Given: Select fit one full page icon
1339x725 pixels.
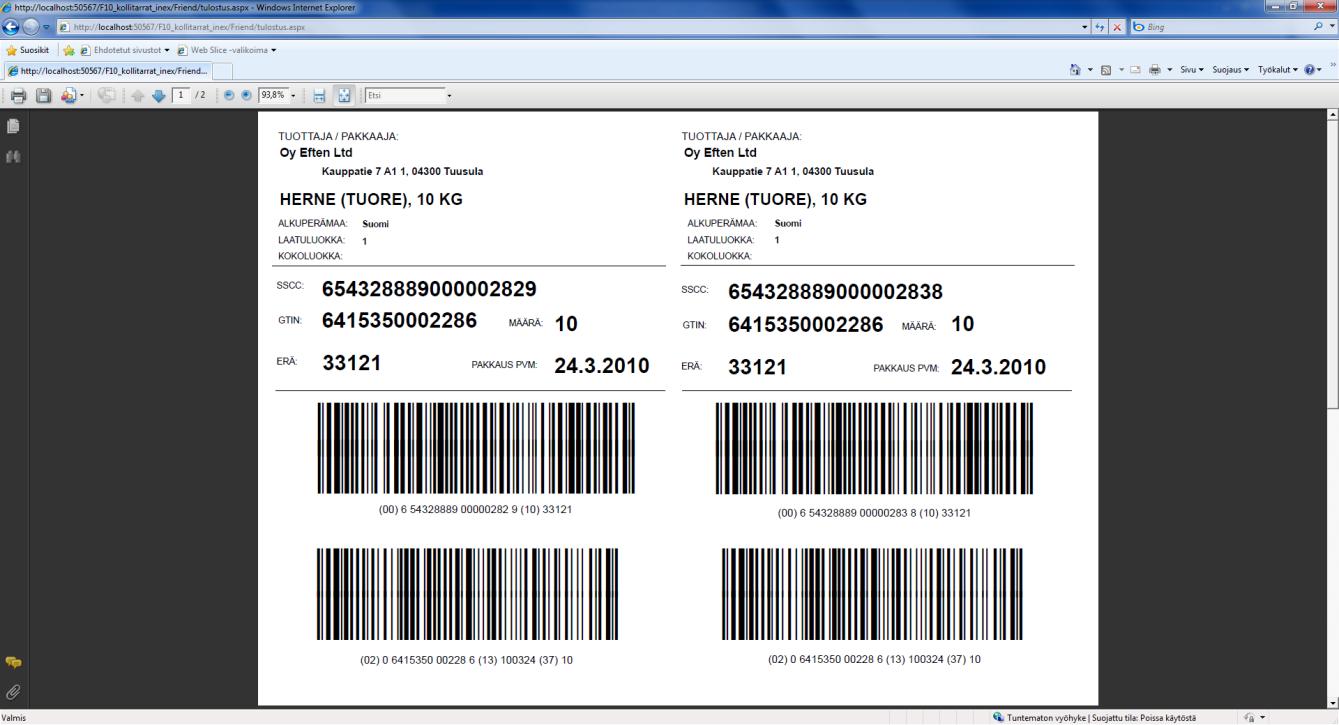Looking at the screenshot, I should (342, 96).
